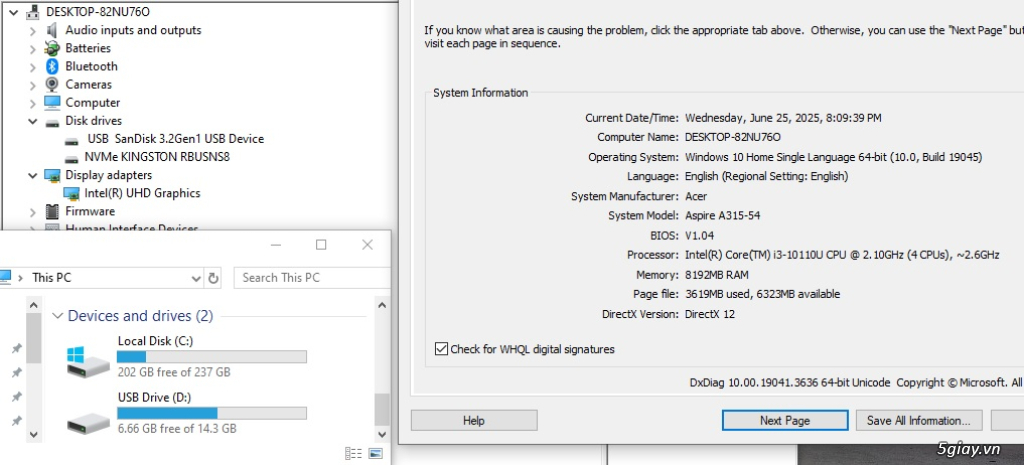Click navigation pane scroll up arrow

click(34, 304)
